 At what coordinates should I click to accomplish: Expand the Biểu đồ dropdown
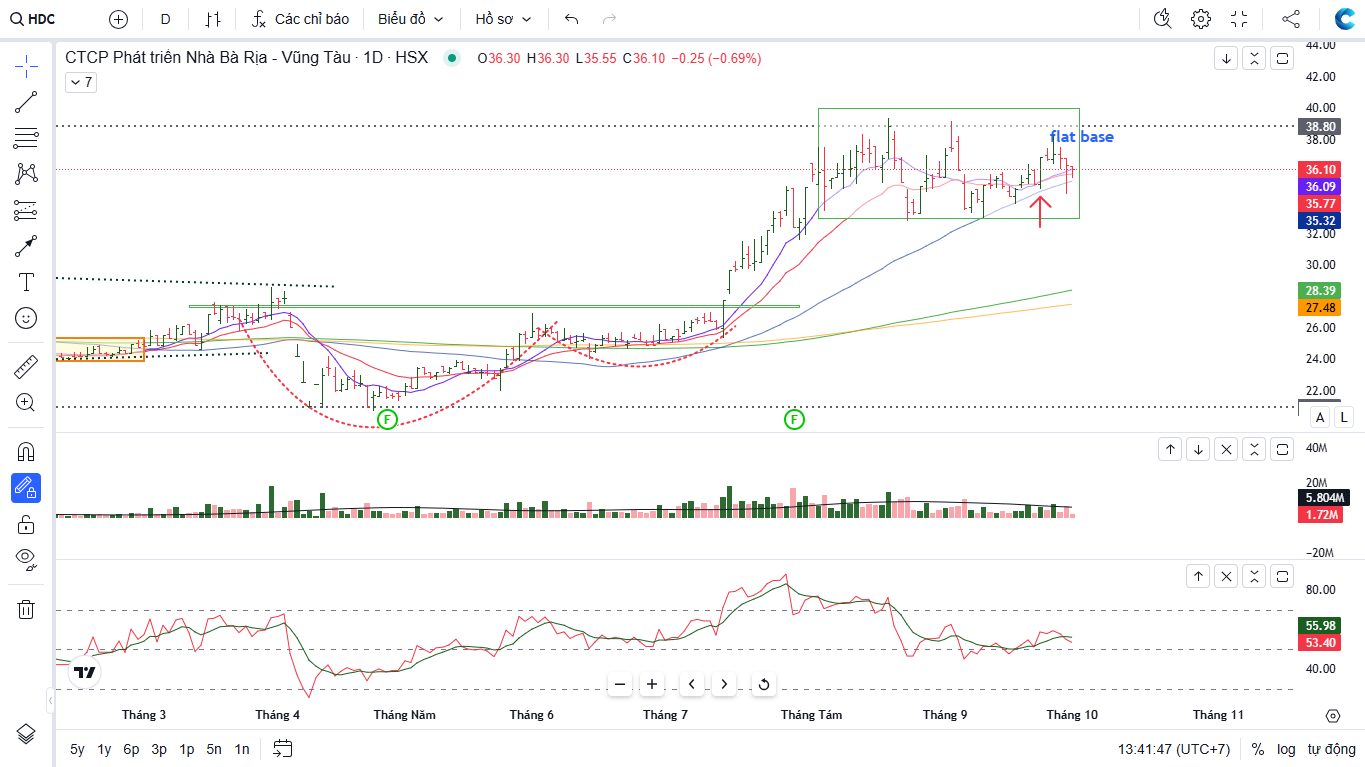(410, 19)
